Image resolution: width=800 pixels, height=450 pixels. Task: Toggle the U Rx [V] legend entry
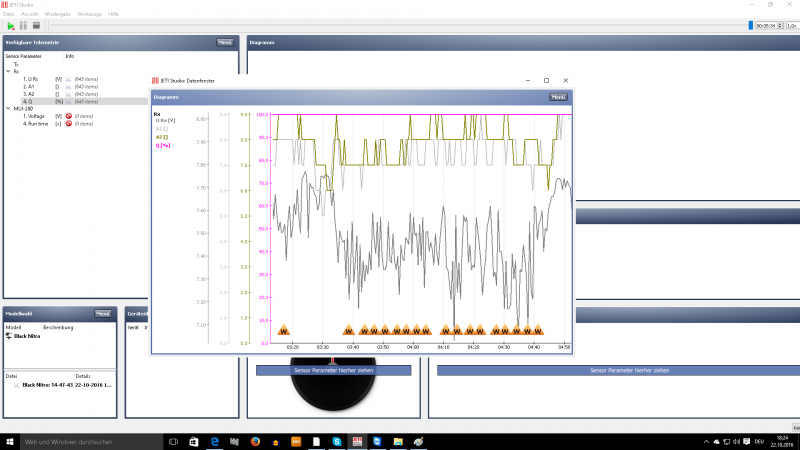165,120
